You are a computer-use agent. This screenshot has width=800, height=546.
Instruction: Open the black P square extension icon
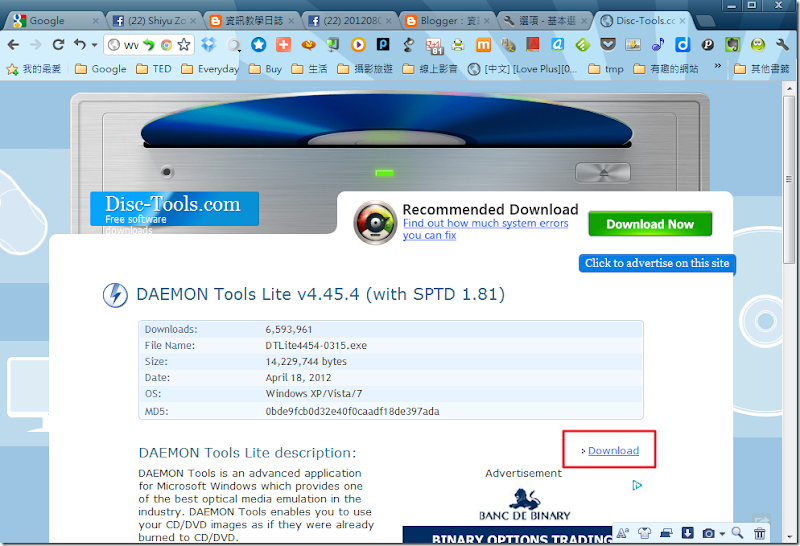tap(383, 45)
